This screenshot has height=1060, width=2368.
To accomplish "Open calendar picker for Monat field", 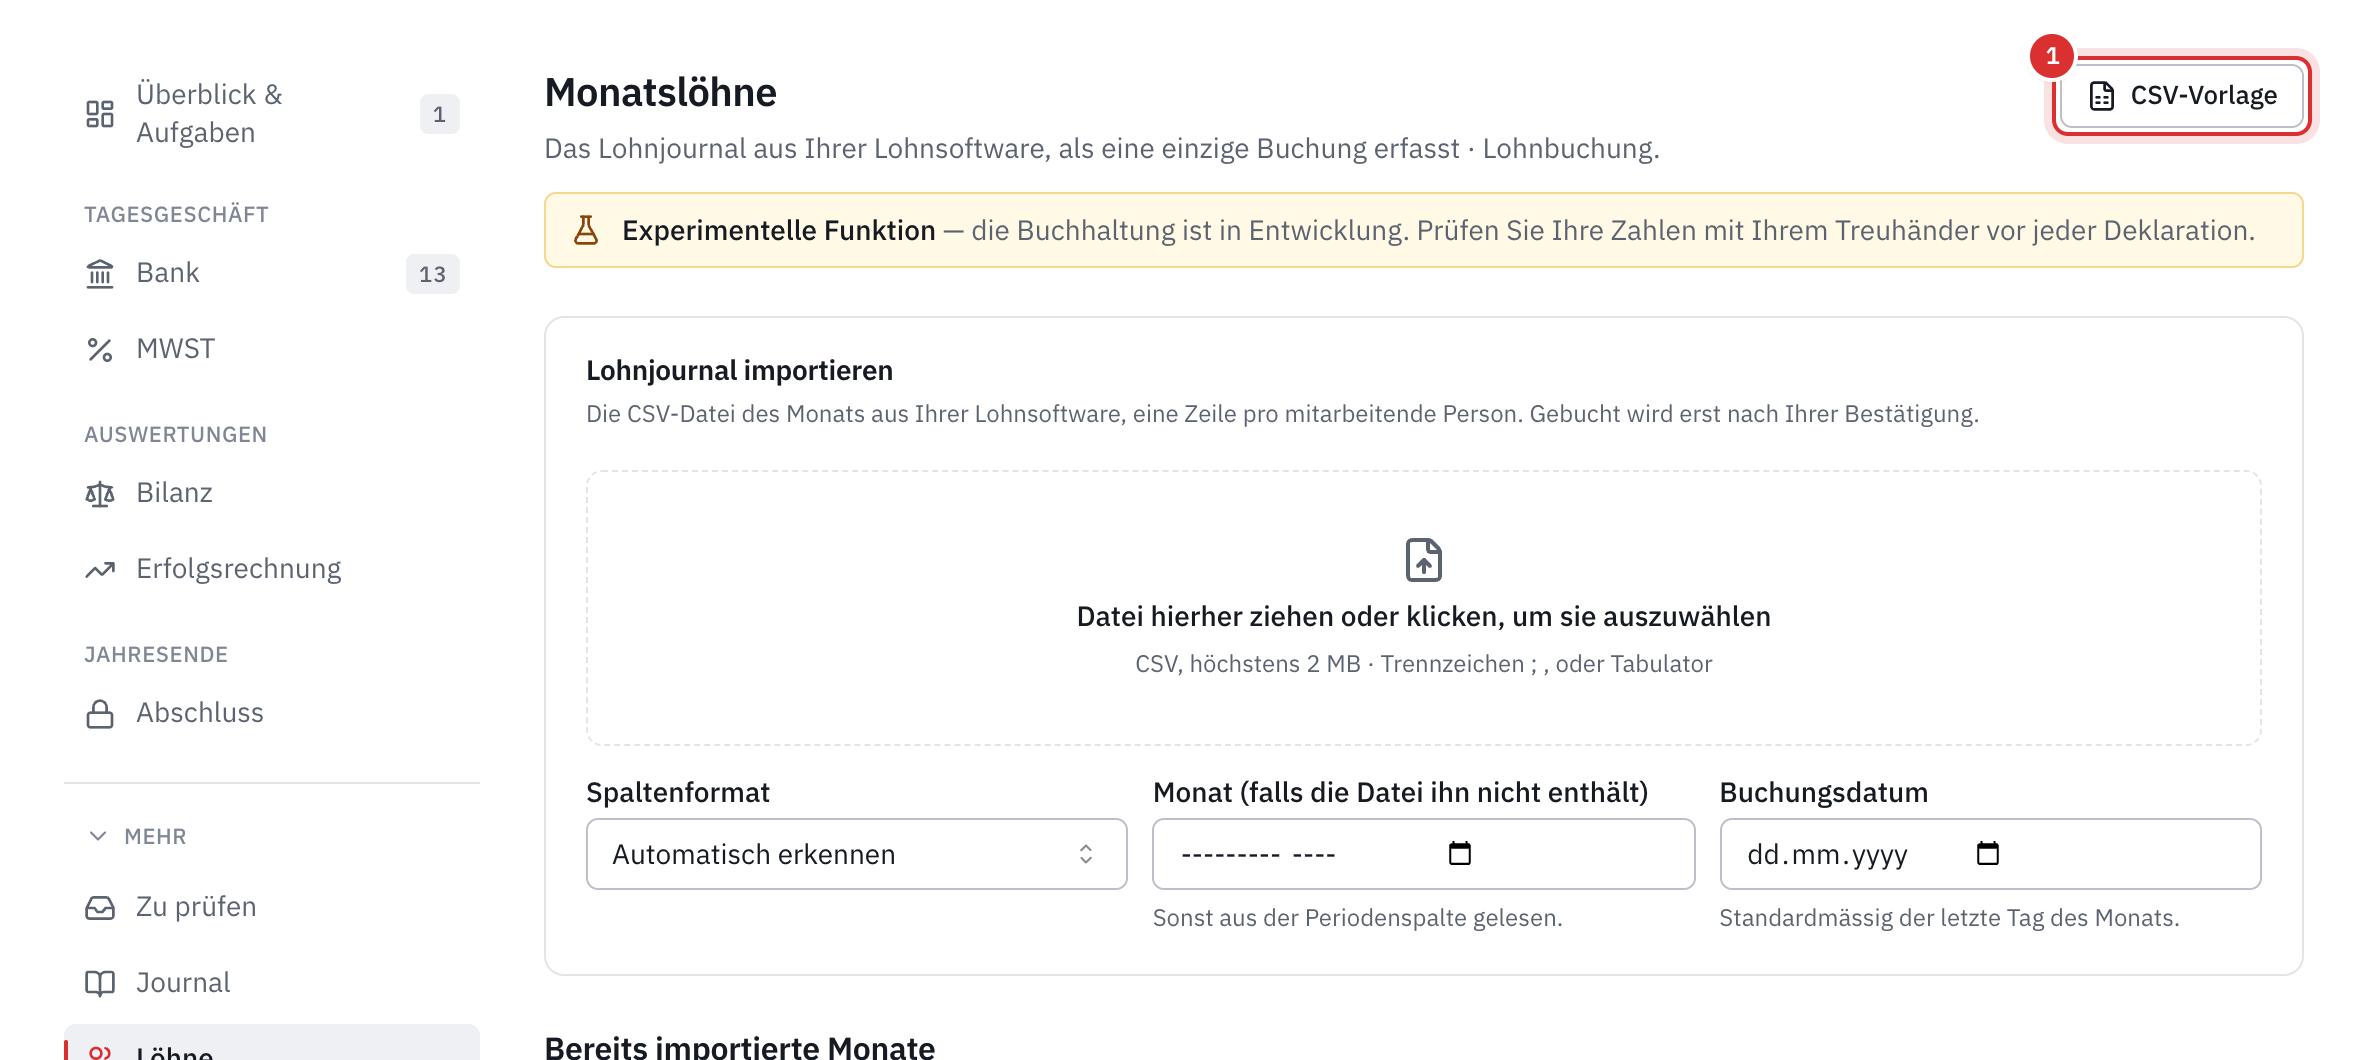I will (x=1460, y=853).
